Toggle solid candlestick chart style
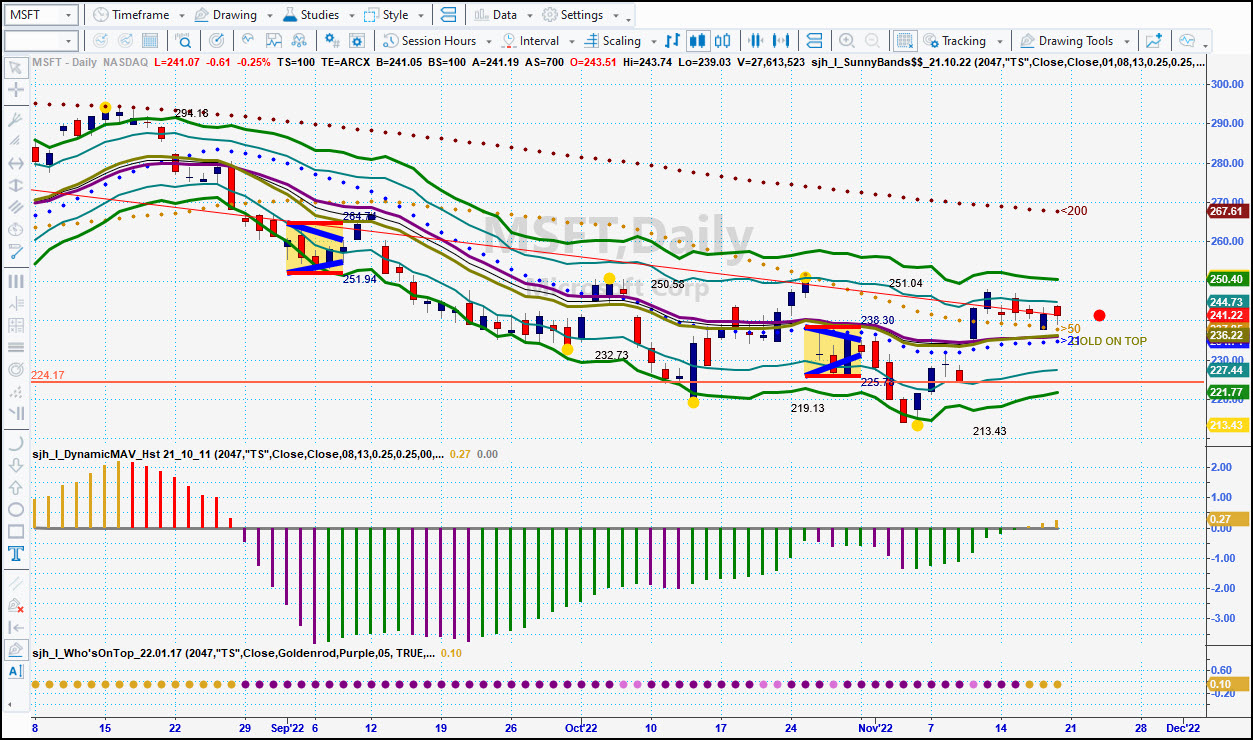This screenshot has width=1253, height=740. (x=698, y=41)
